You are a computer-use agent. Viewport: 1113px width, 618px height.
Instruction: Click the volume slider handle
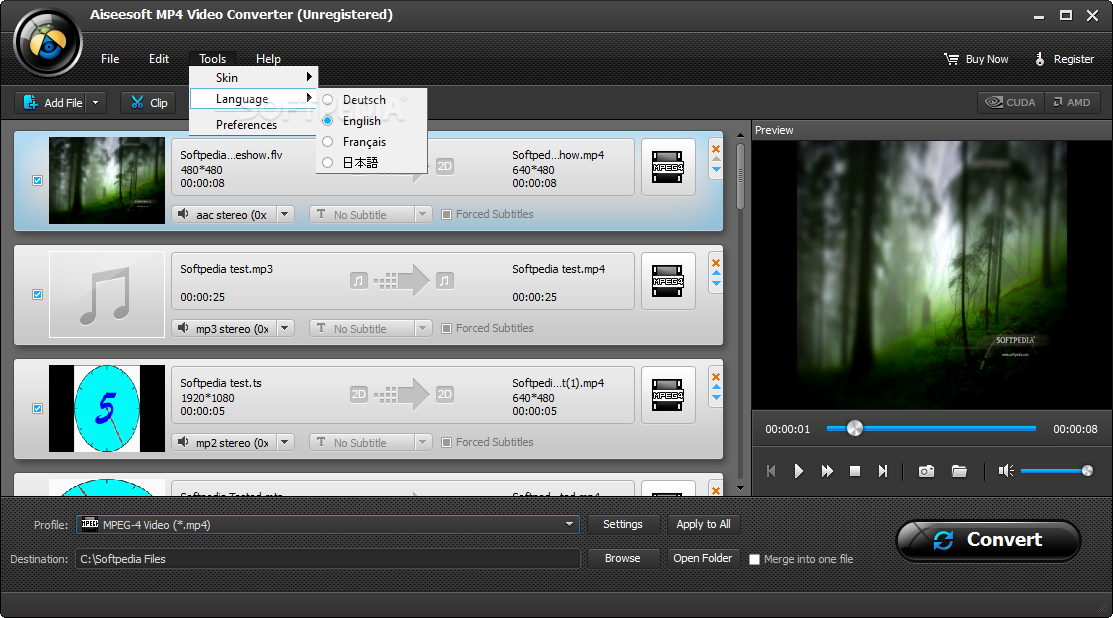coord(1087,471)
